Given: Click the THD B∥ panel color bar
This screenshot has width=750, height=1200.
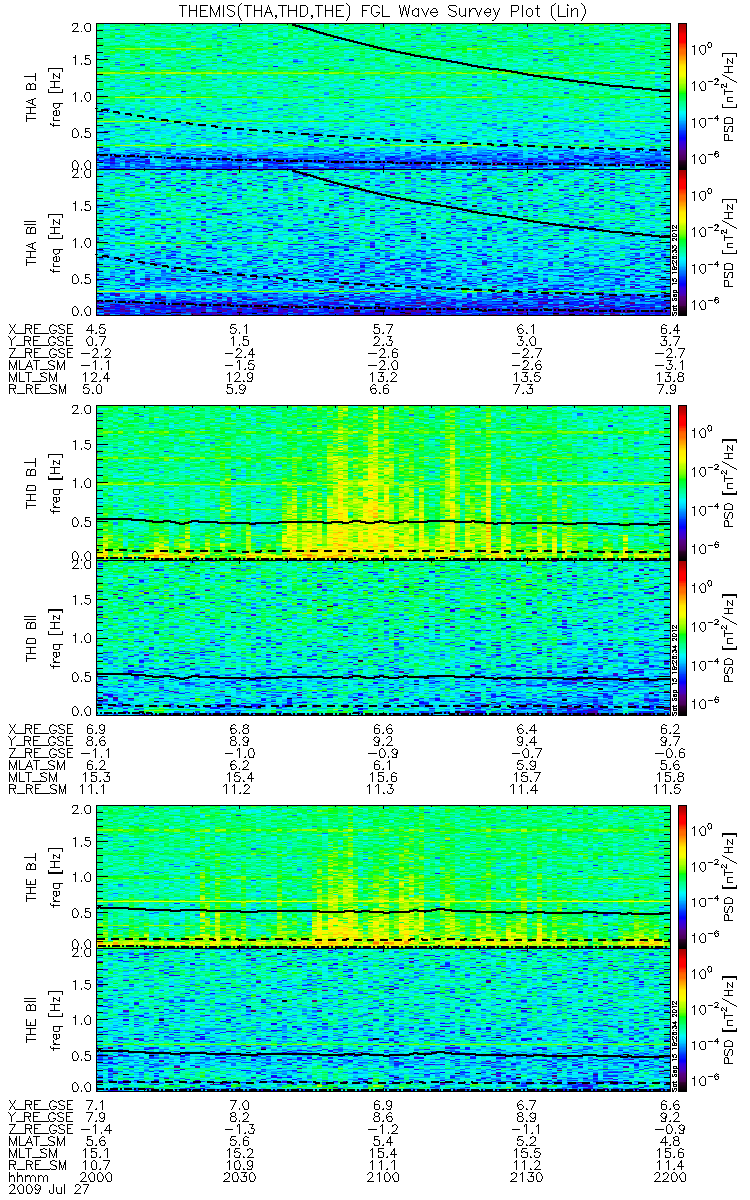Looking at the screenshot, I should pyautogui.click(x=683, y=636).
